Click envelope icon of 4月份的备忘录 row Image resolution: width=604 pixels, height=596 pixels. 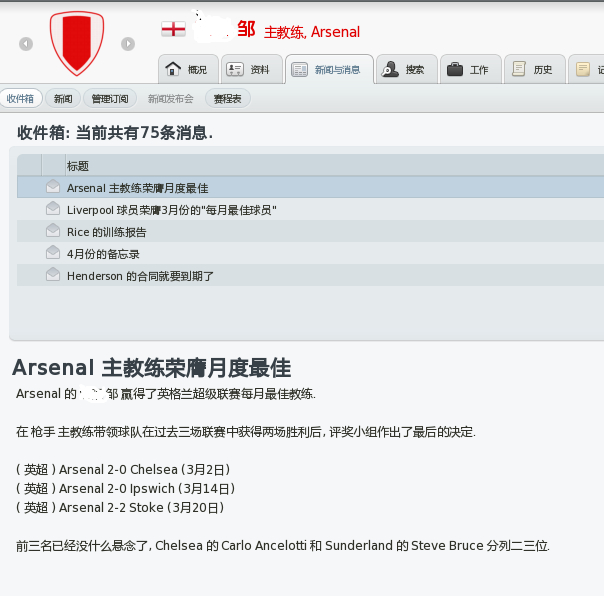(x=53, y=252)
